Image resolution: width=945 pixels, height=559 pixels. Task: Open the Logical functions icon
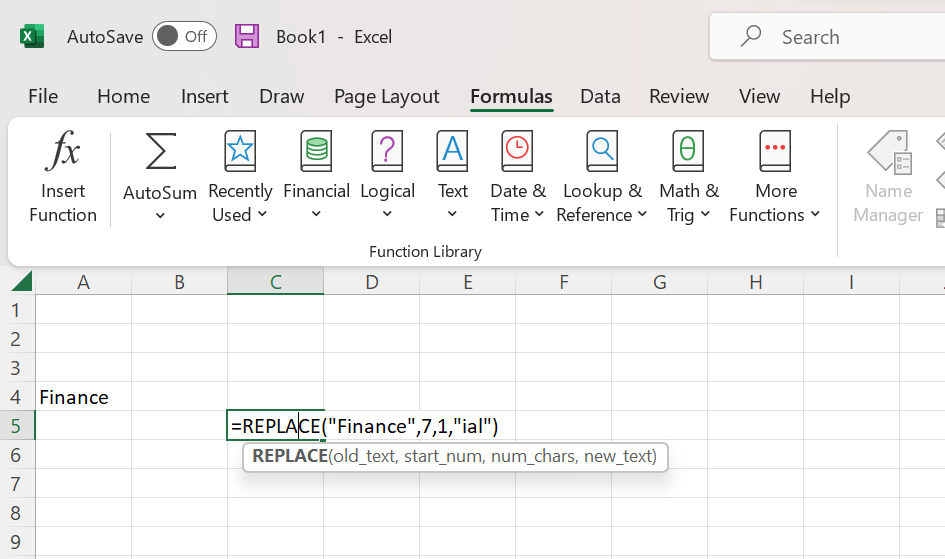point(387,152)
